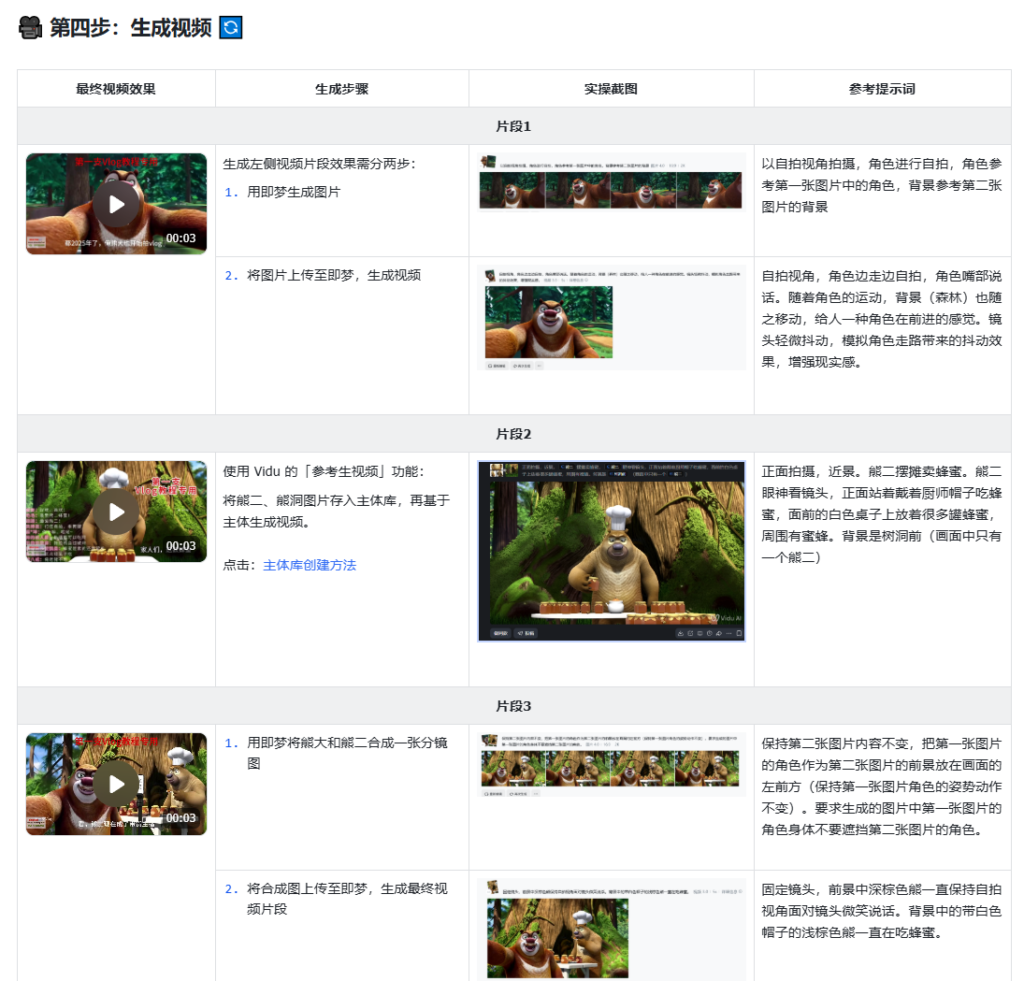Click the history clock icon in the Vidu toolbar
Image resolution: width=1024 pixels, height=981 pixels.
pyautogui.click(x=709, y=634)
